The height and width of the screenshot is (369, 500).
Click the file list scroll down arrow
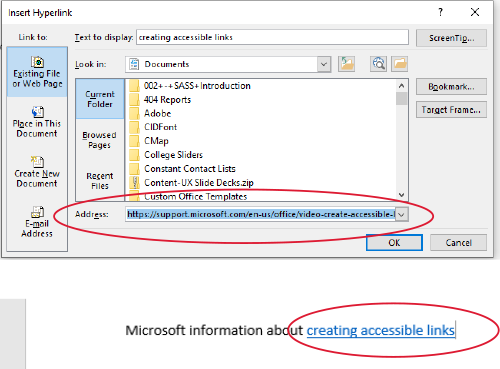[x=402, y=195]
